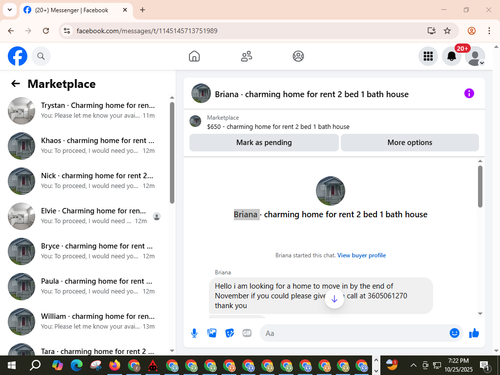Click the Briana conversation title in header
This screenshot has width=500, height=375.
click(x=312, y=94)
